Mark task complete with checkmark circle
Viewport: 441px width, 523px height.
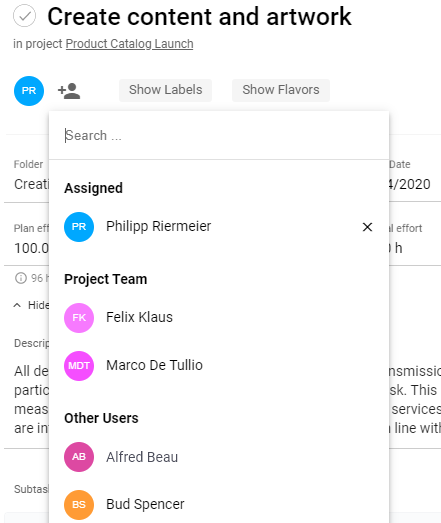click(x=24, y=16)
